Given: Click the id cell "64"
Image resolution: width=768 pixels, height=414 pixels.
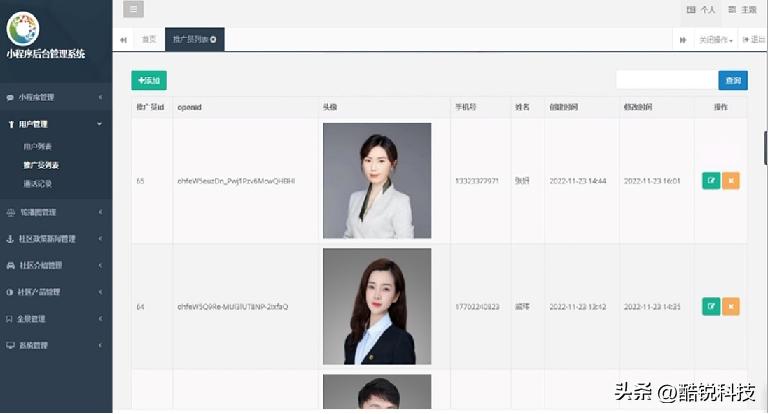Looking at the screenshot, I should pyautogui.click(x=140, y=307).
